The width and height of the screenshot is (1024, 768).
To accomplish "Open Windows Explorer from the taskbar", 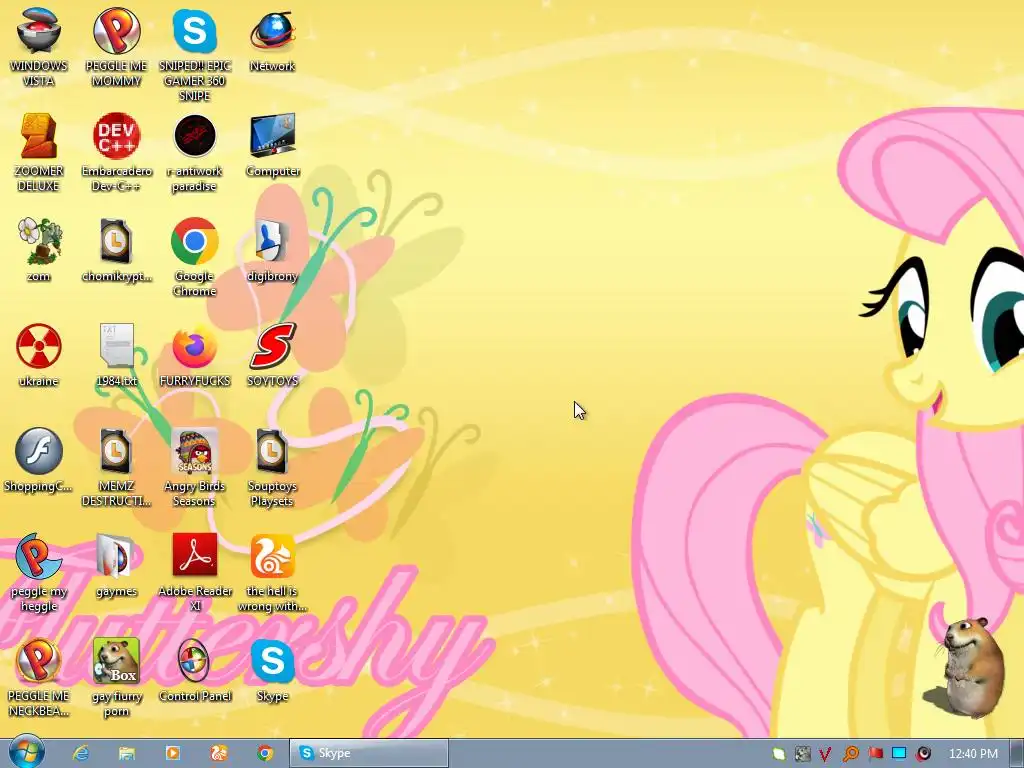I will [x=127, y=753].
